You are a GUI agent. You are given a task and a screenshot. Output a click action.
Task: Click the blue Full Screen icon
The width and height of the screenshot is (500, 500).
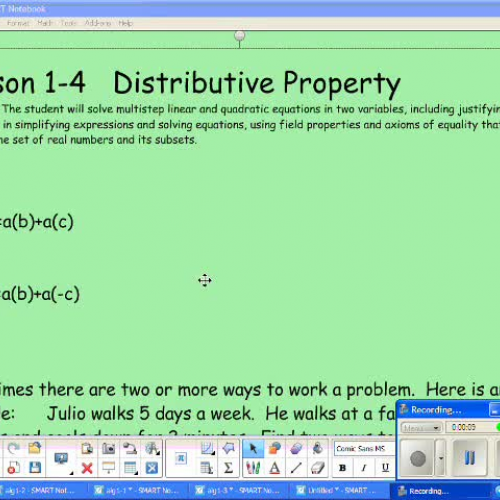tap(152, 468)
